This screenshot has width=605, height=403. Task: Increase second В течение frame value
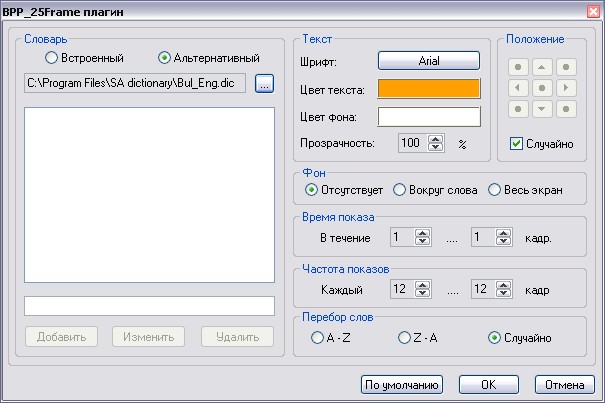point(504,233)
